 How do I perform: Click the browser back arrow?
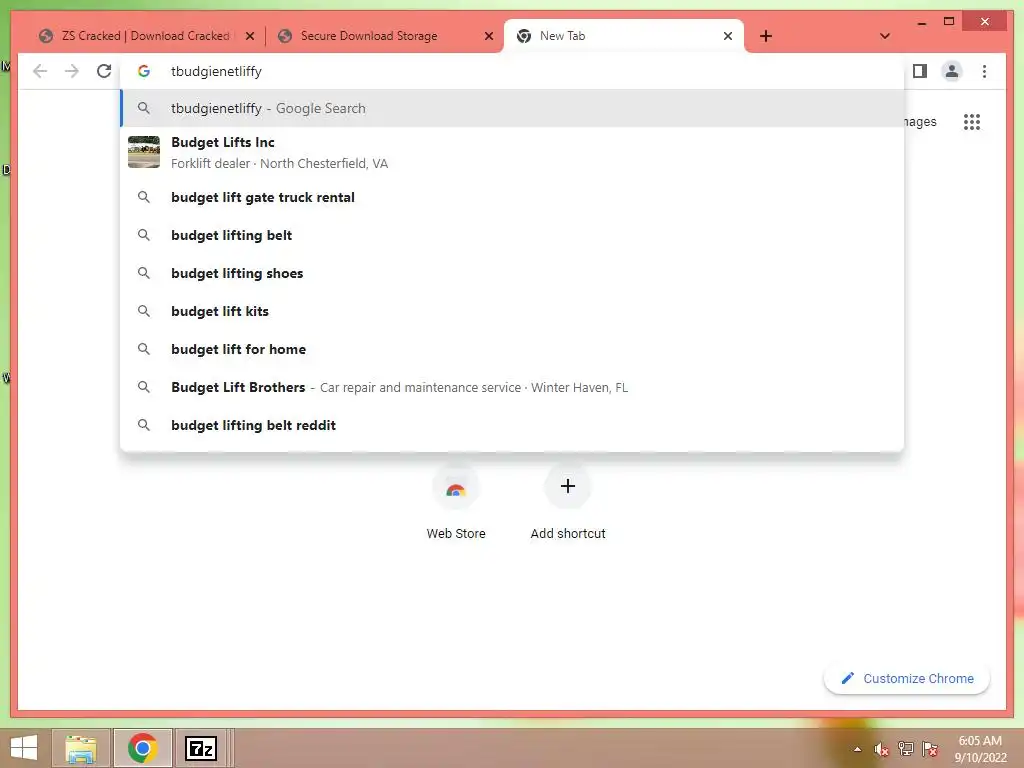[x=40, y=71]
